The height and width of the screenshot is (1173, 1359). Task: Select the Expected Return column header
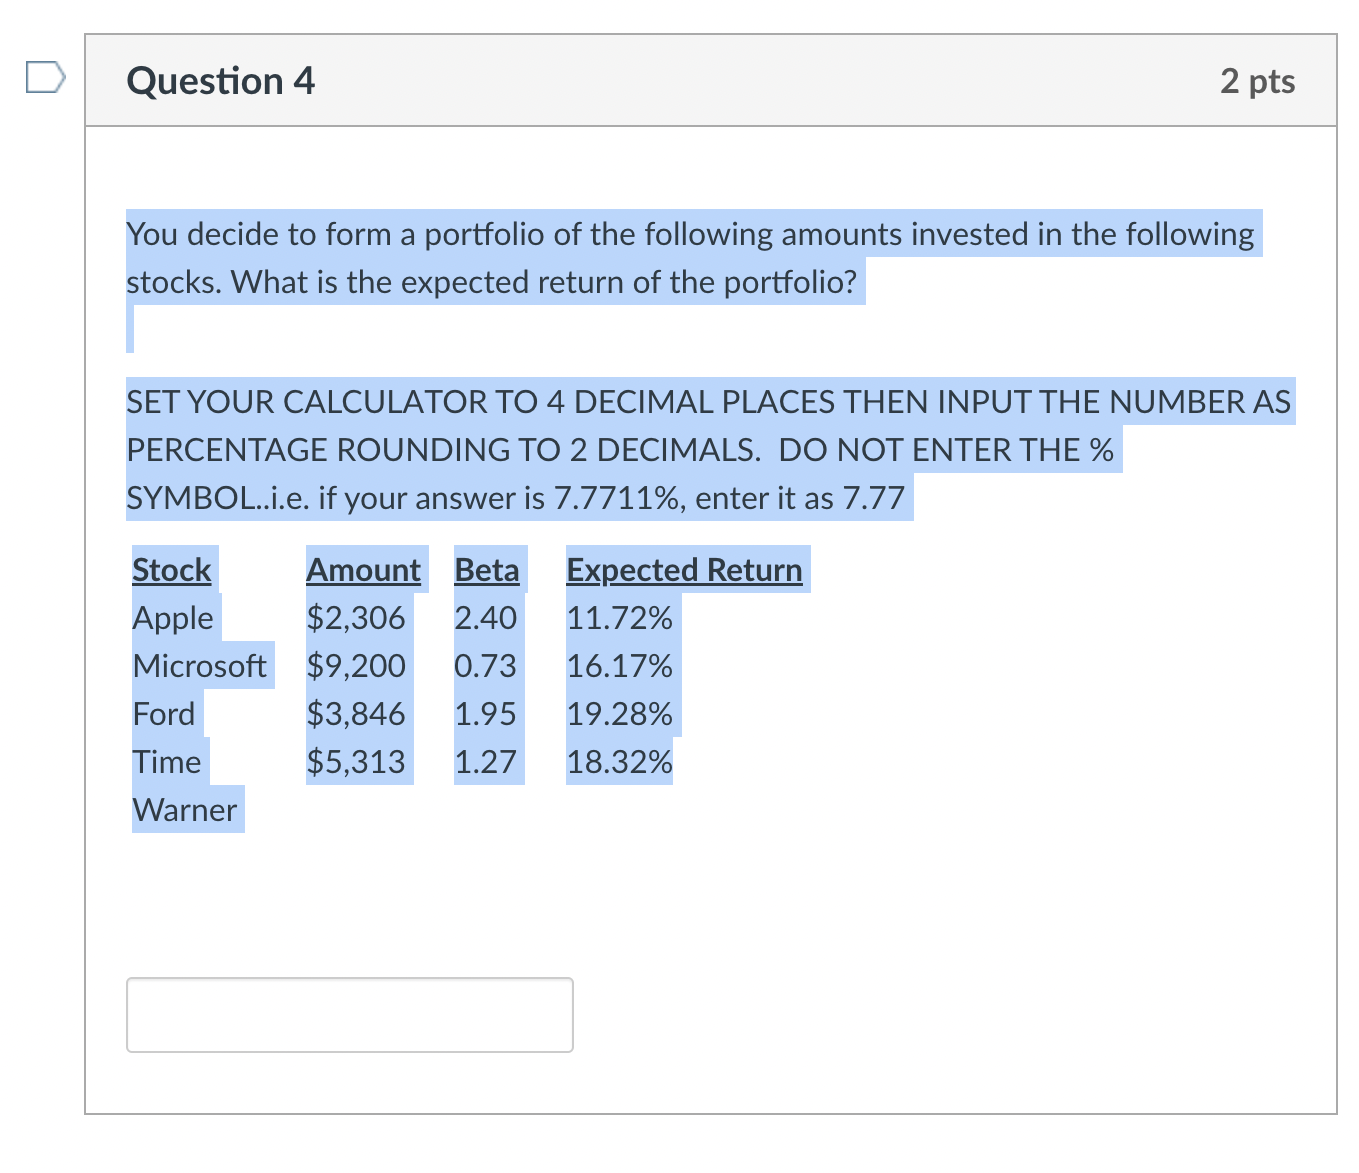pos(684,570)
